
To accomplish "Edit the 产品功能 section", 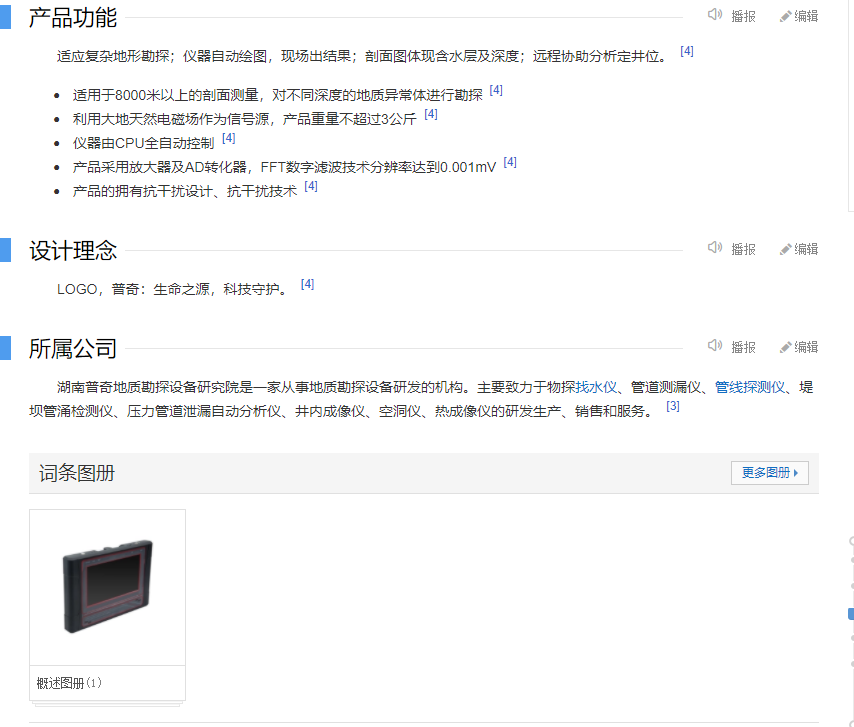I will 799,16.
